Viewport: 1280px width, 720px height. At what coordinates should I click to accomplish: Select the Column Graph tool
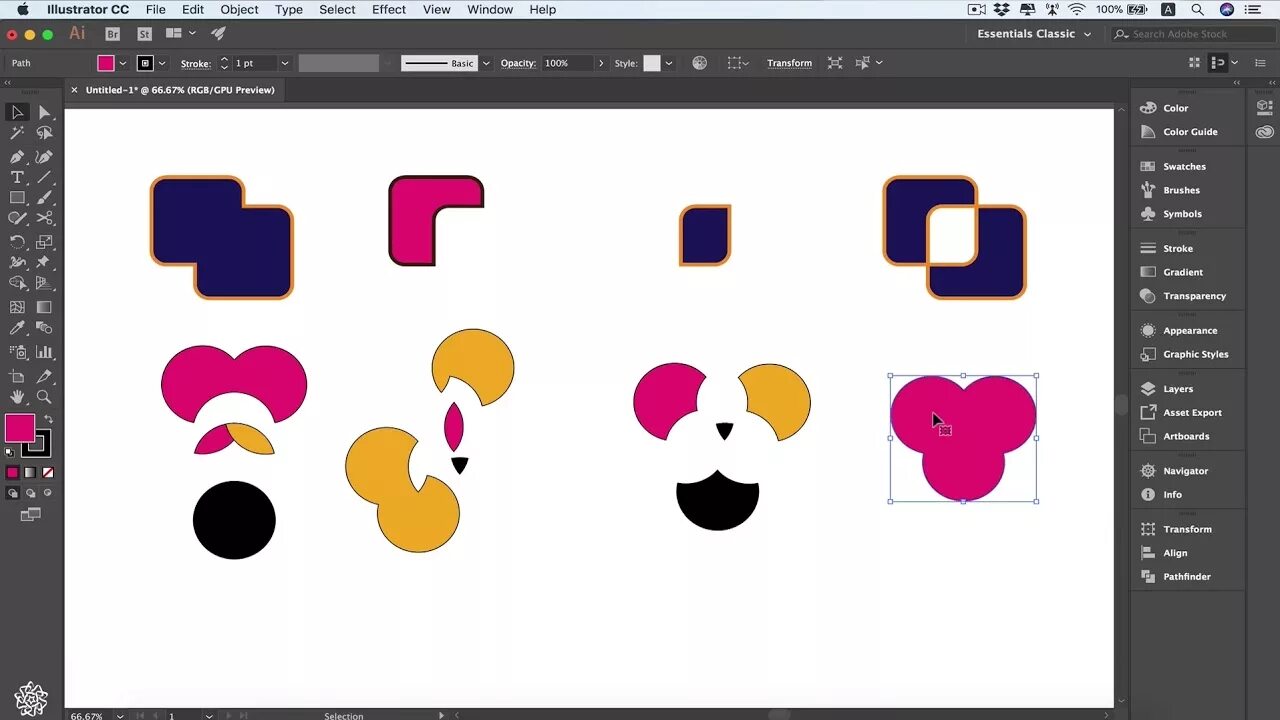(x=44, y=352)
